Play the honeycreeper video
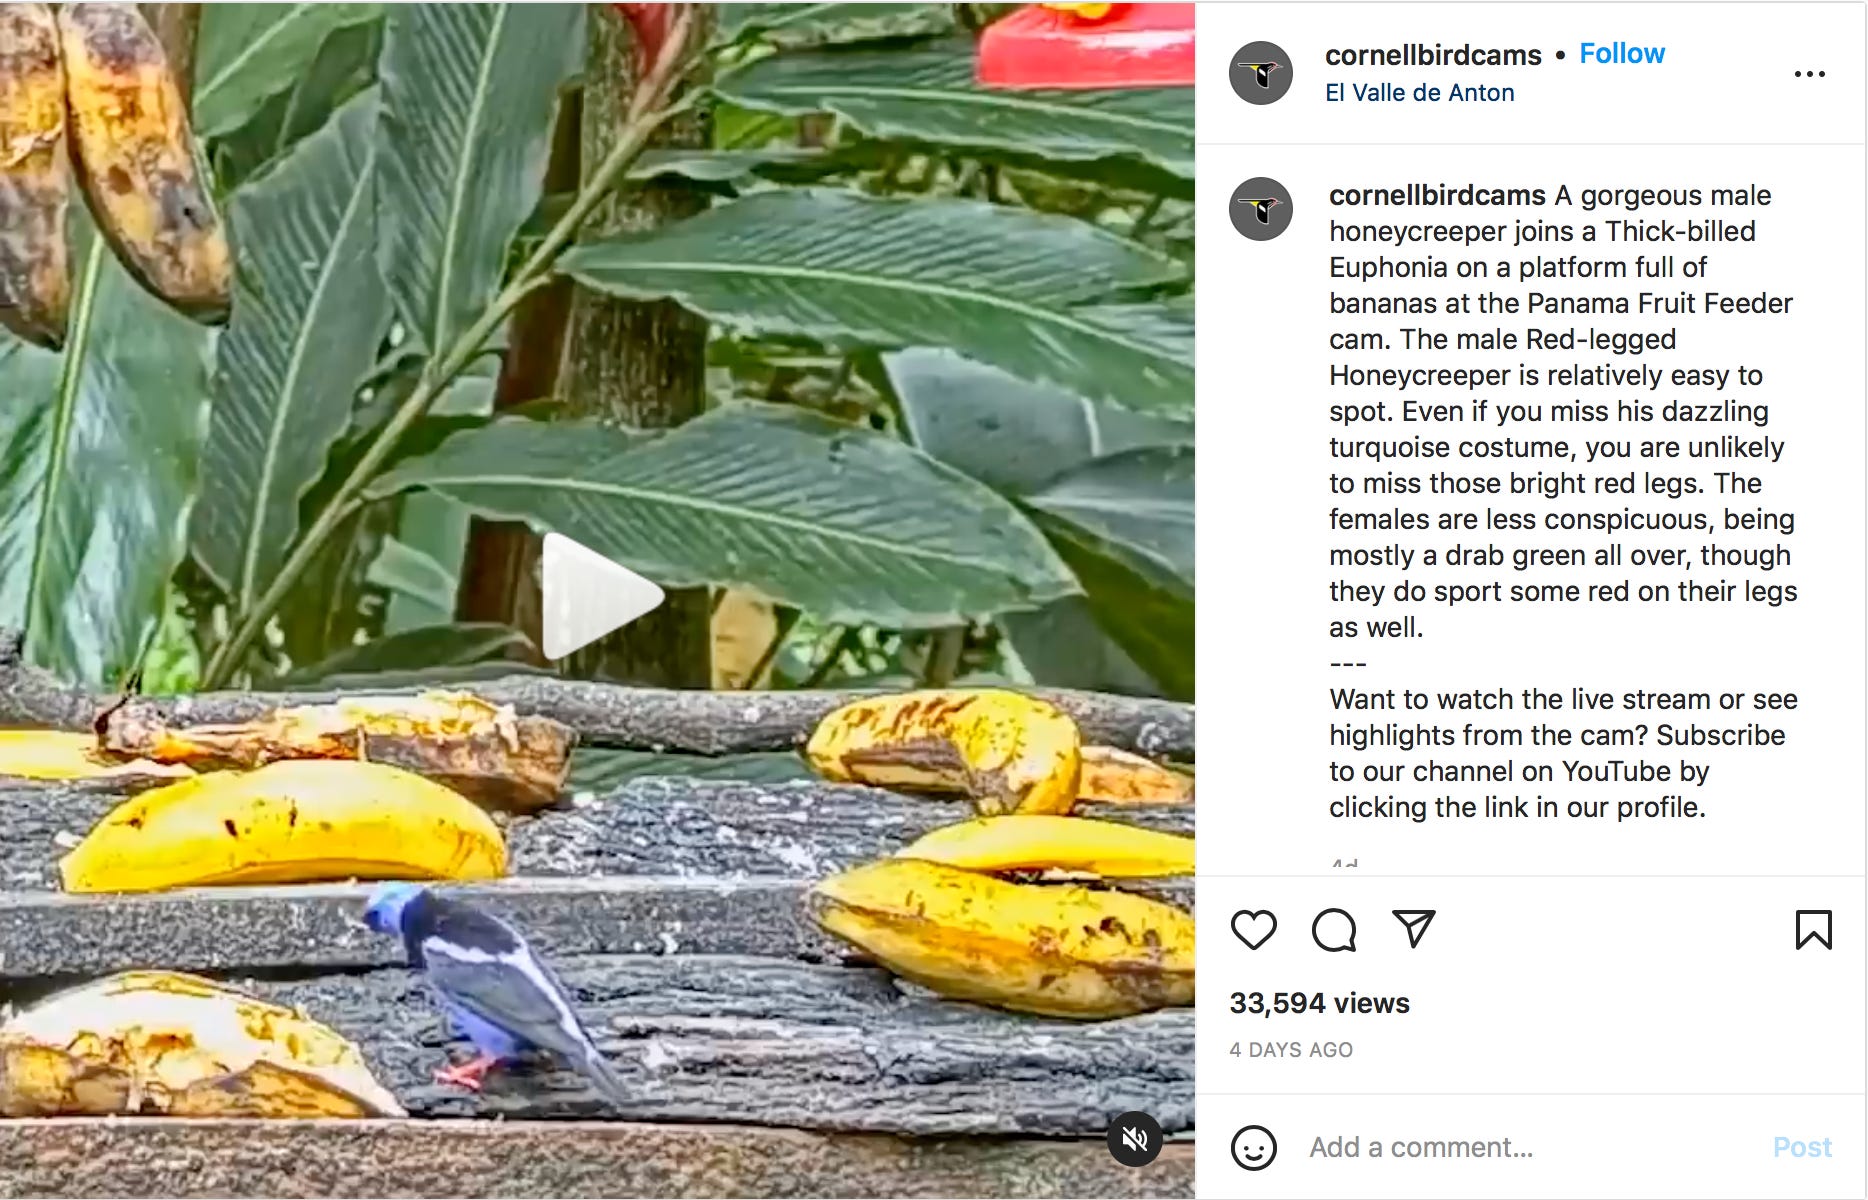1868x1200 pixels. click(601, 597)
